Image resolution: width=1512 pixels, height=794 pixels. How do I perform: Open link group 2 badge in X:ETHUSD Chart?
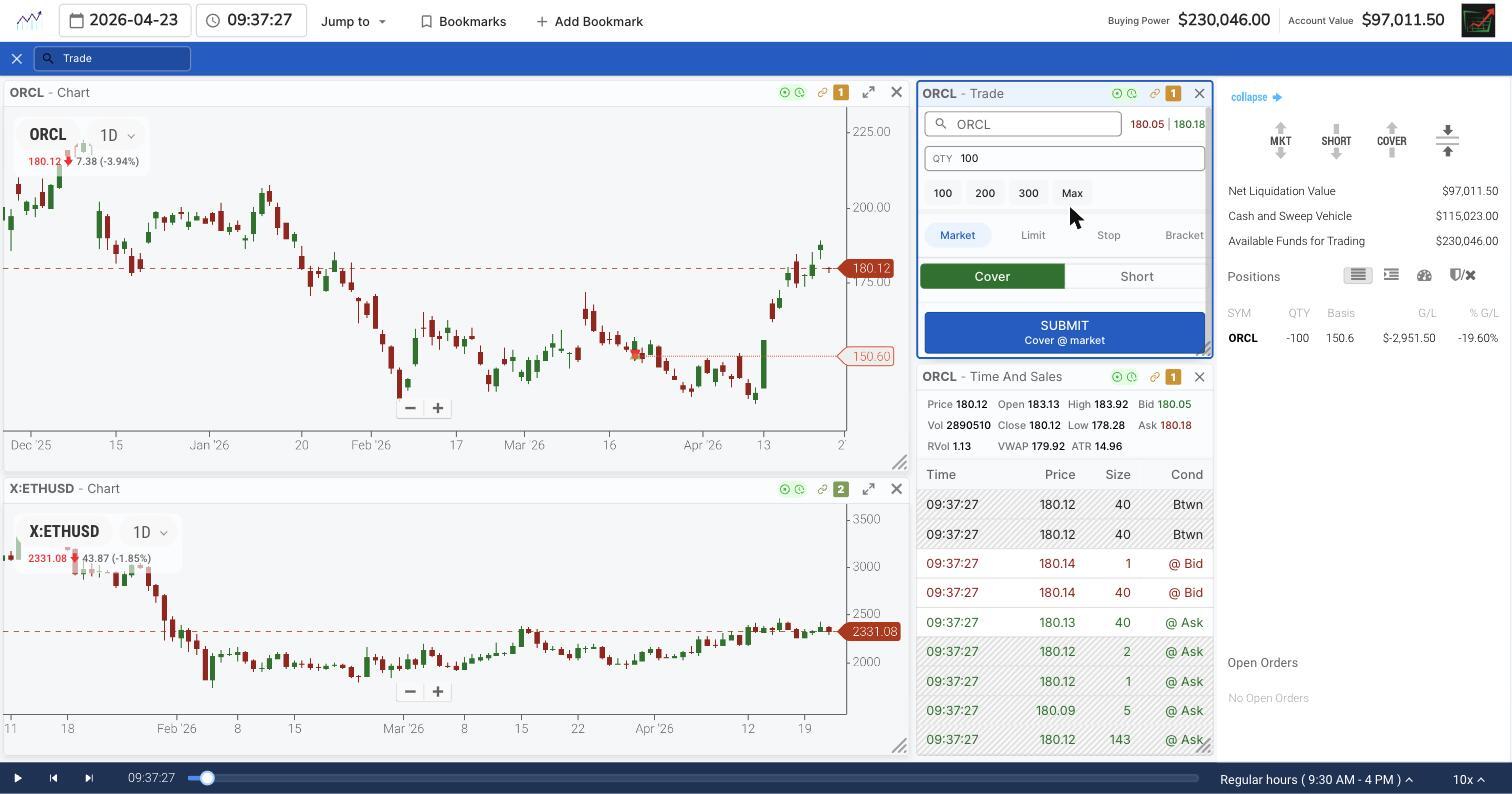tap(841, 489)
